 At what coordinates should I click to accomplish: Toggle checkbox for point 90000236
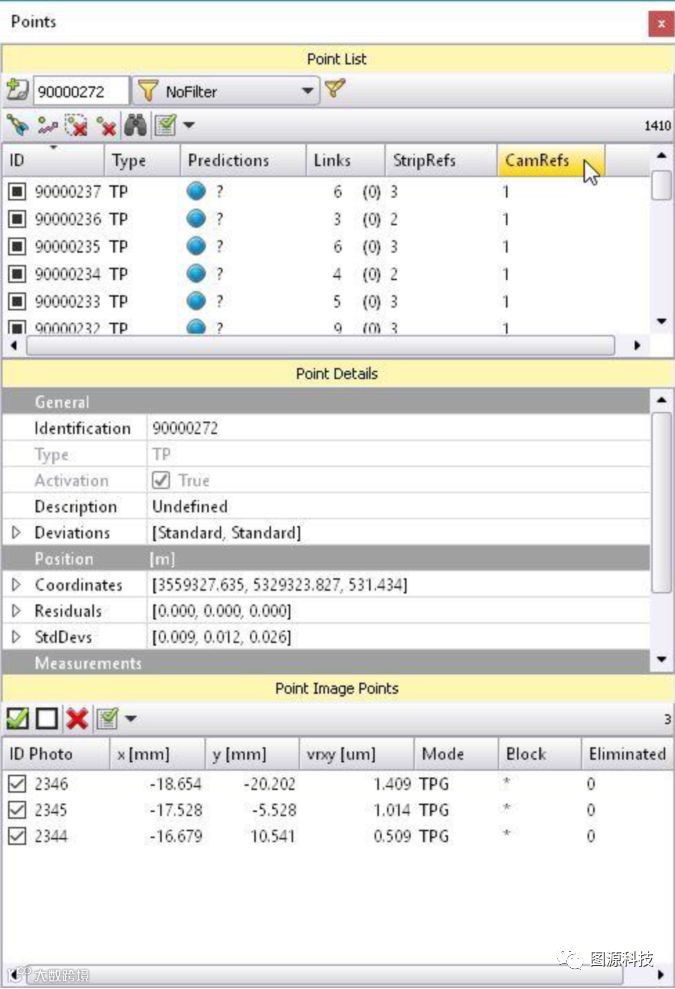click(17, 219)
